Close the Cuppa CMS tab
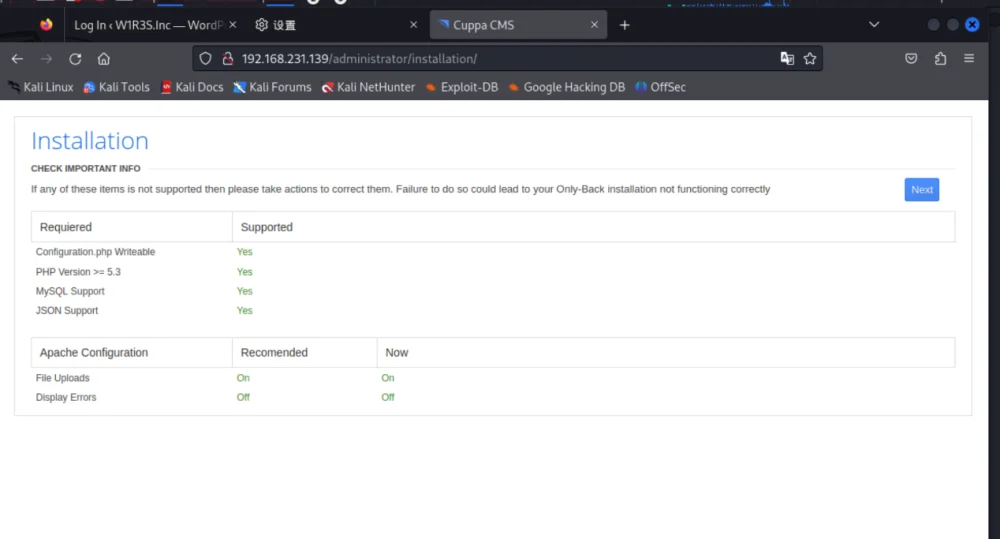This screenshot has width=1000, height=539. click(x=594, y=25)
